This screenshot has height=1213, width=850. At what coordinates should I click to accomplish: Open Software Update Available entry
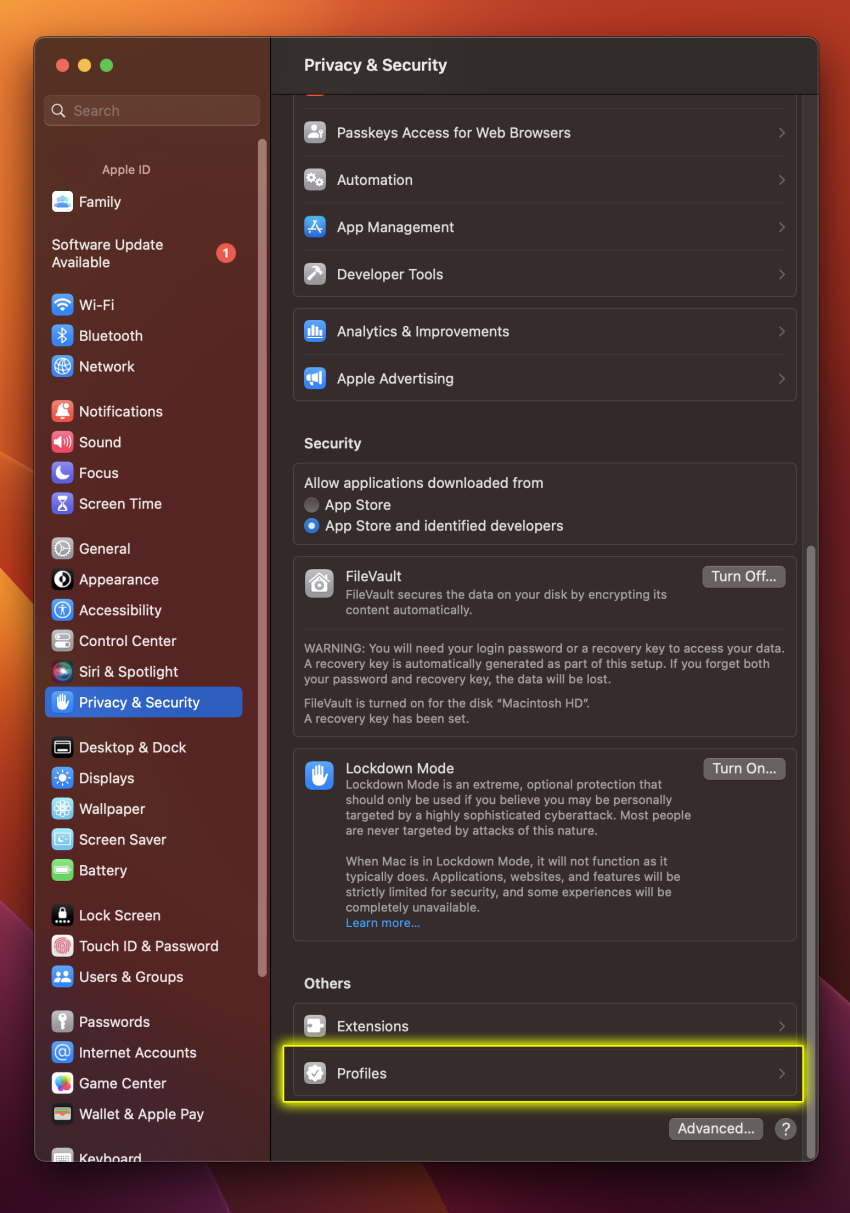coord(144,254)
